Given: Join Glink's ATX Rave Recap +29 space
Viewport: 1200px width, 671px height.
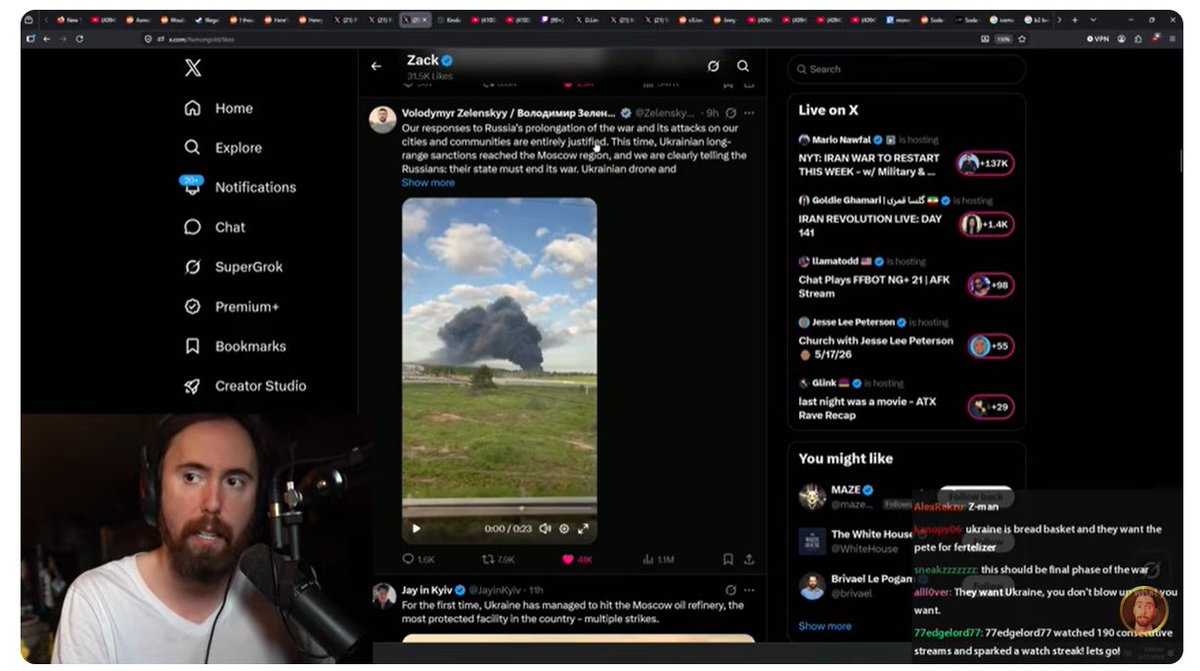Looking at the screenshot, I should [x=990, y=407].
